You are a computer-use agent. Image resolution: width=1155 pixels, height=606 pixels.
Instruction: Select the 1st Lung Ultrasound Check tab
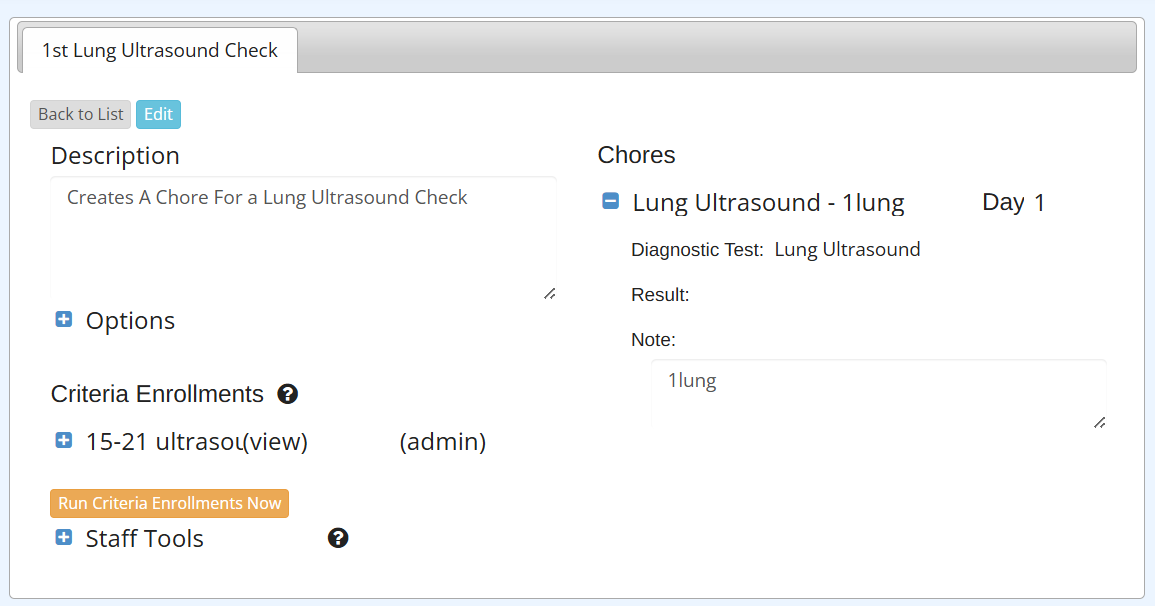point(159,50)
